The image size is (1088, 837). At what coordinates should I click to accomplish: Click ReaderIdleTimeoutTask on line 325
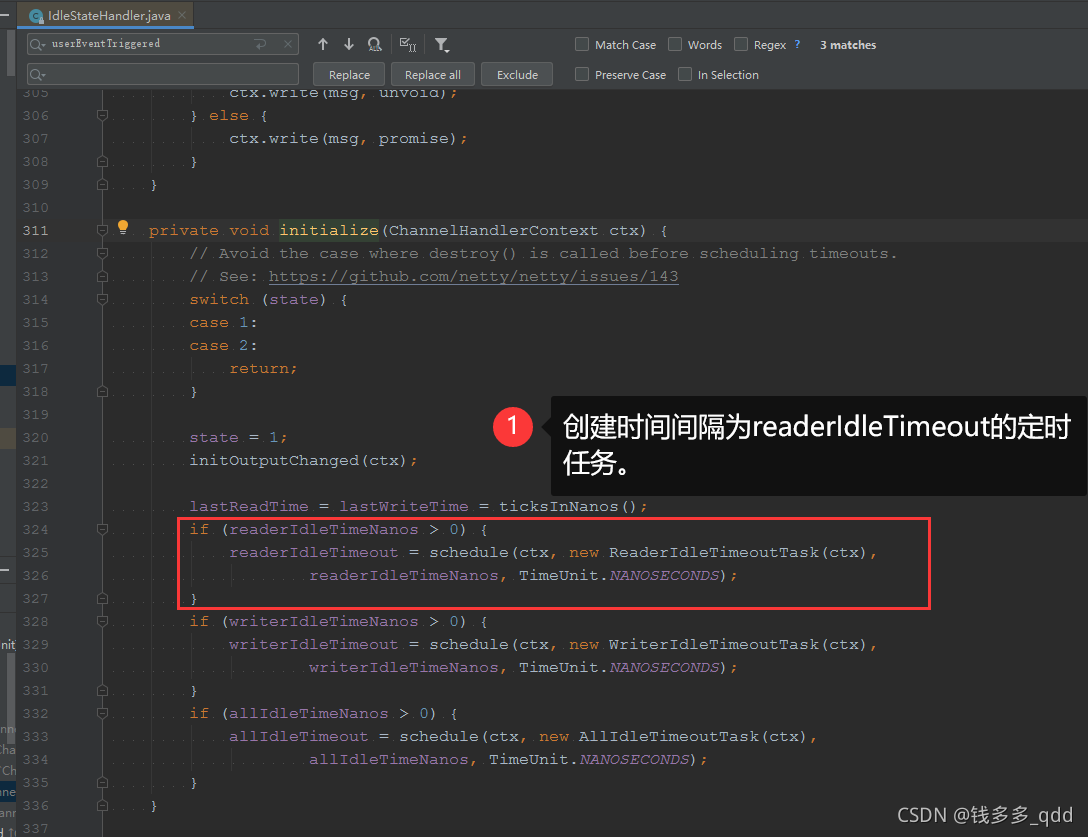tap(714, 552)
